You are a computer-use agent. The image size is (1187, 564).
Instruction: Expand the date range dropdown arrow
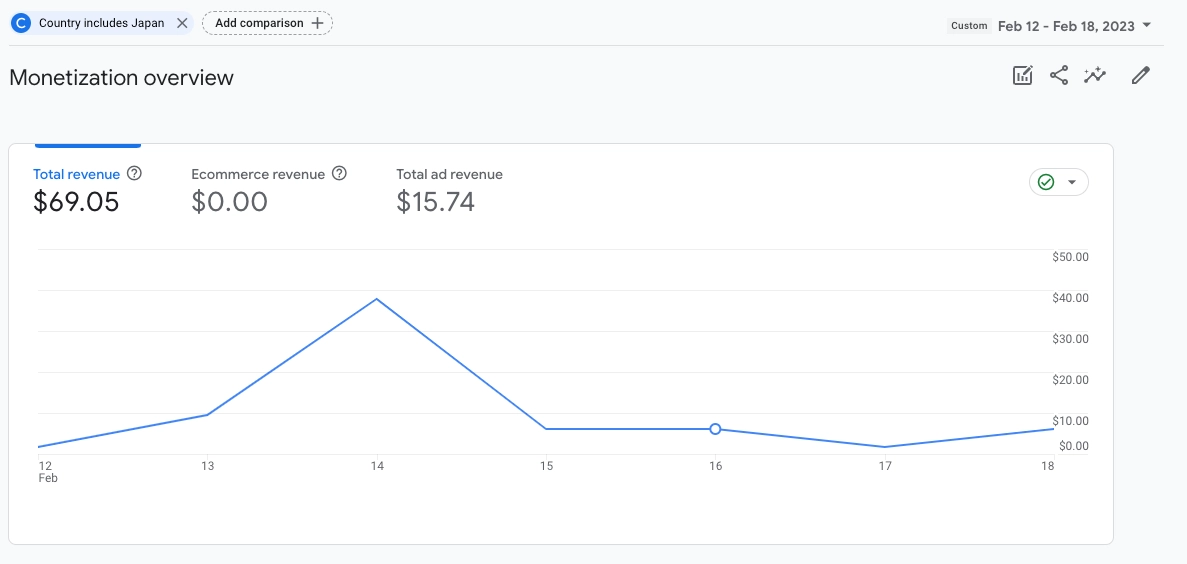point(1147,25)
